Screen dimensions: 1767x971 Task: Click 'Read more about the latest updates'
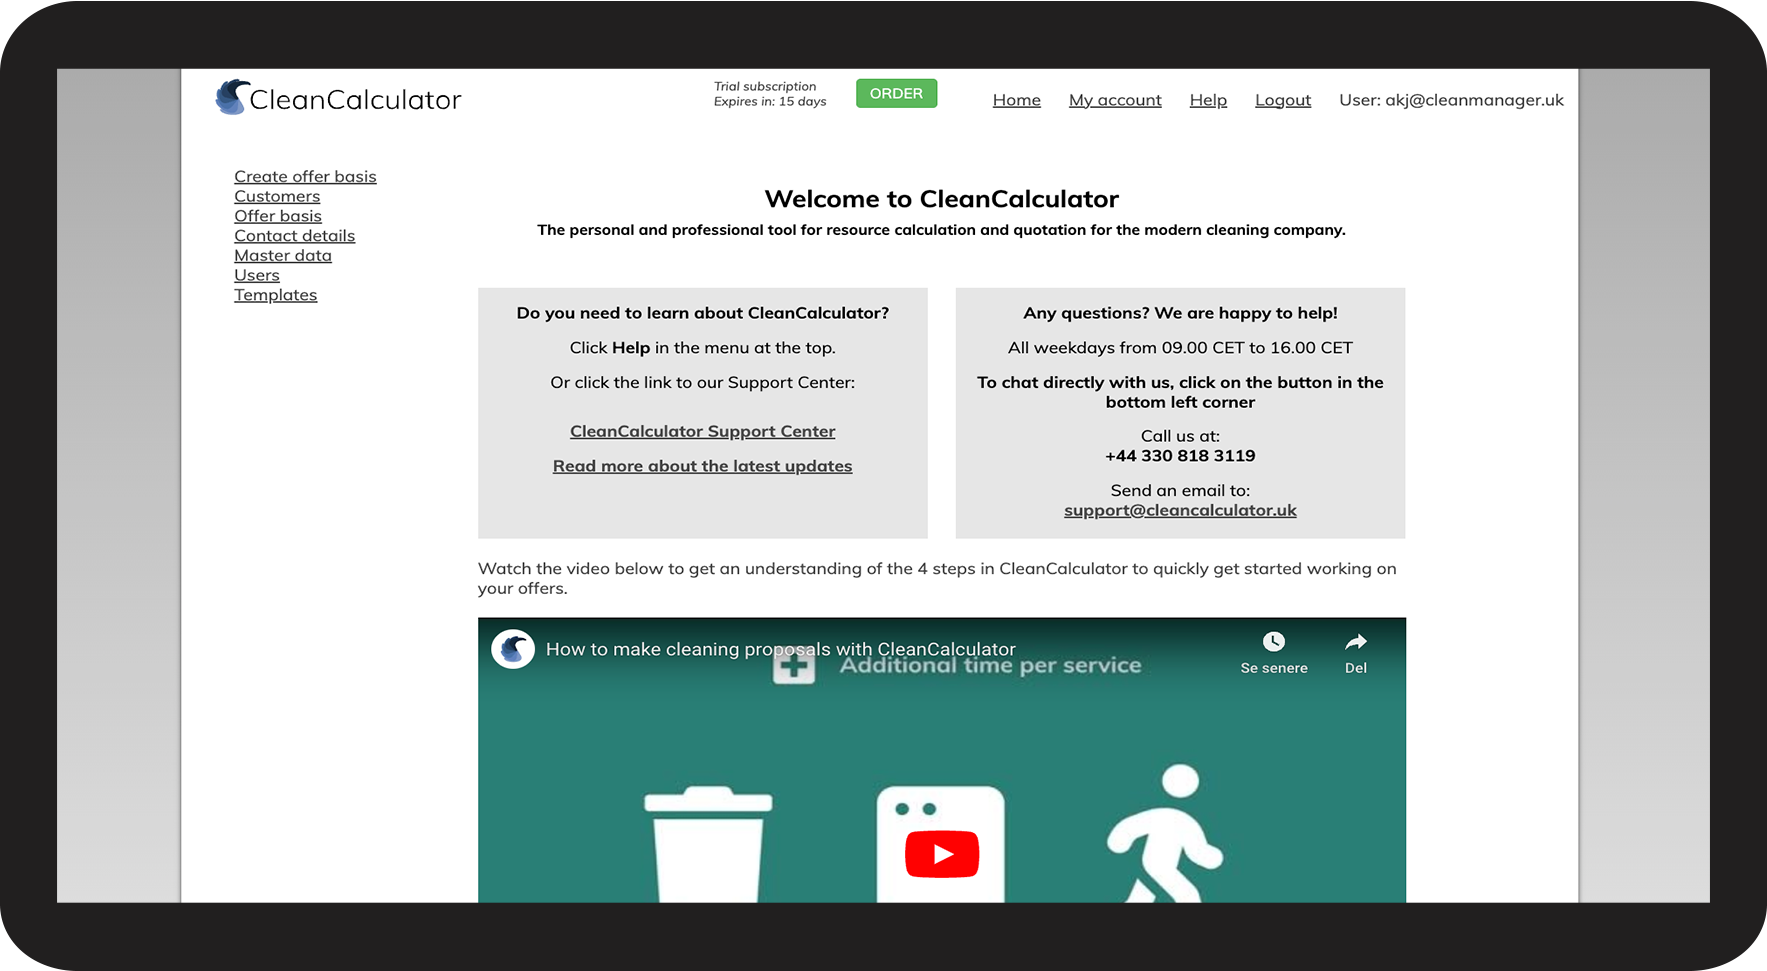pos(703,466)
